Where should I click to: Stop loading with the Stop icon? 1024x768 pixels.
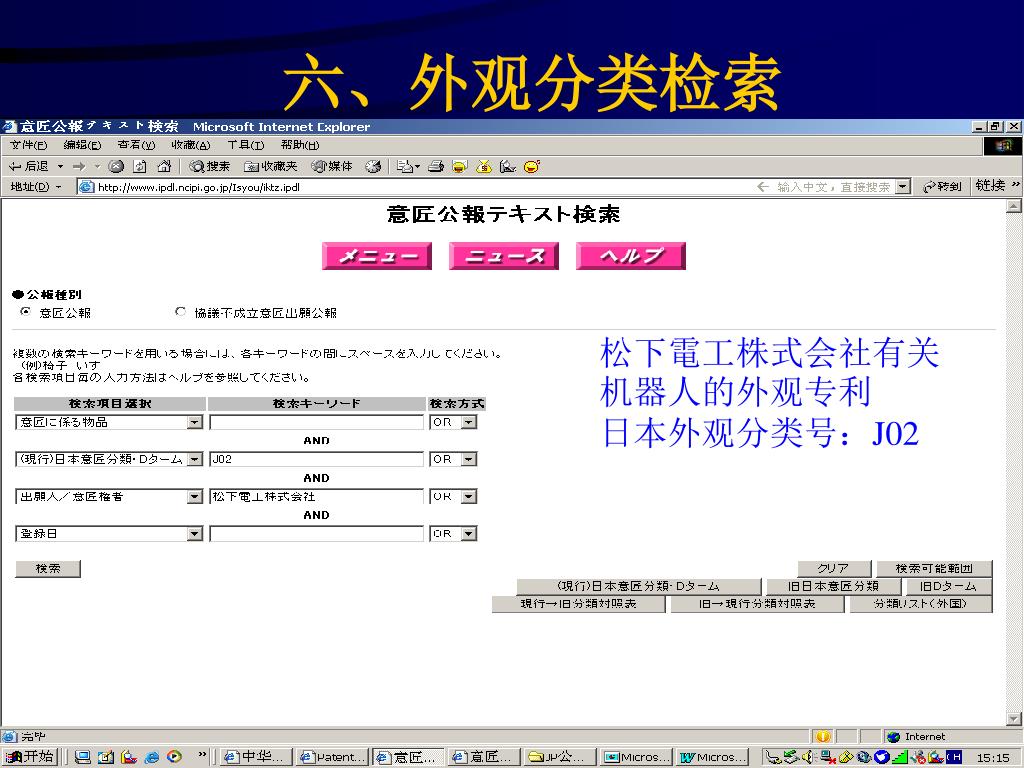click(x=116, y=167)
